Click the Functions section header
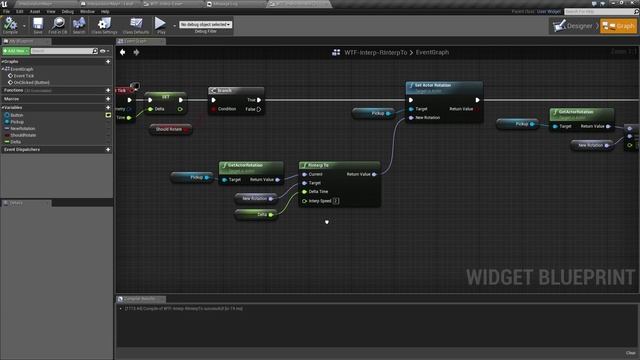Screen dimensions: 640x360 pyautogui.click(x=56, y=90)
